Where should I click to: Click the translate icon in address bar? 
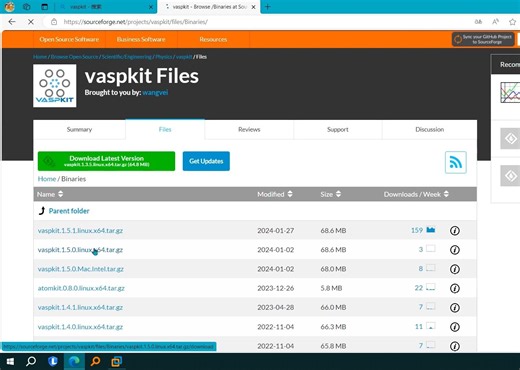coord(478,22)
